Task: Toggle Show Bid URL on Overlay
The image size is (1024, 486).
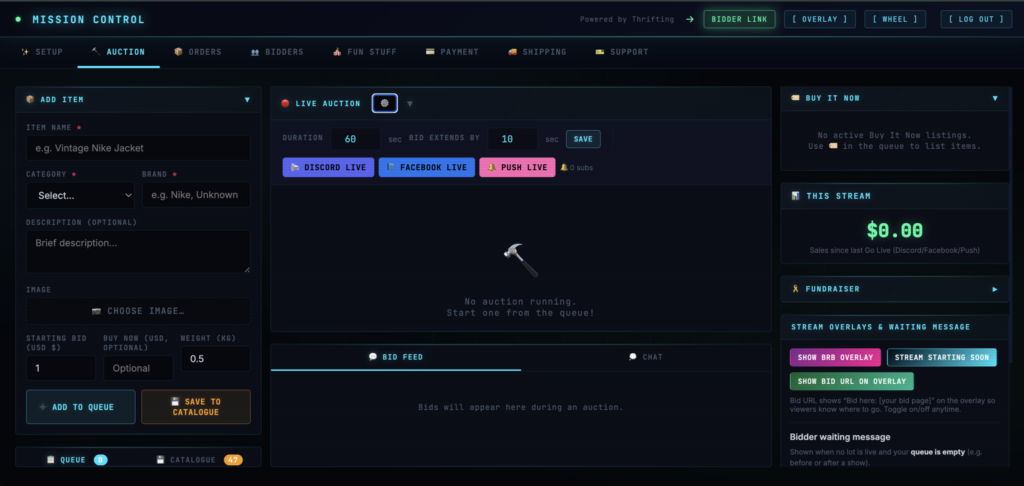Action: click(x=852, y=381)
